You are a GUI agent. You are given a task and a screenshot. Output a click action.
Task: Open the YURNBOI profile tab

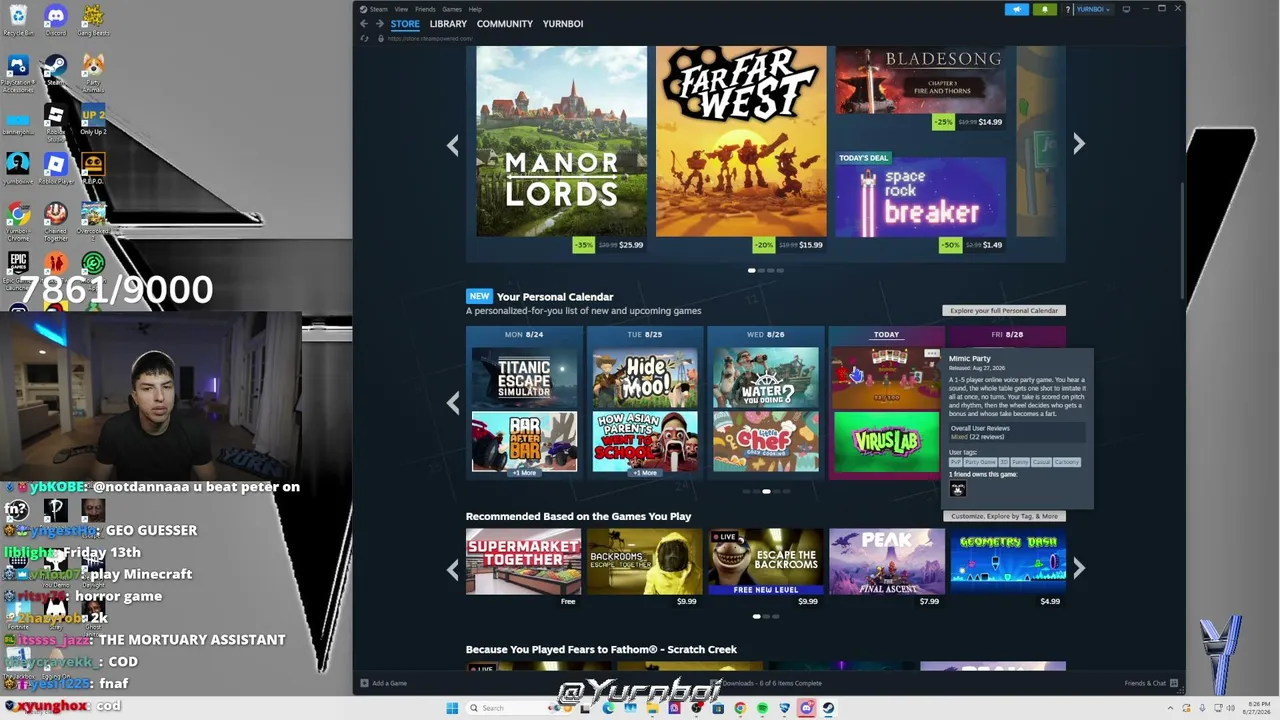(563, 24)
